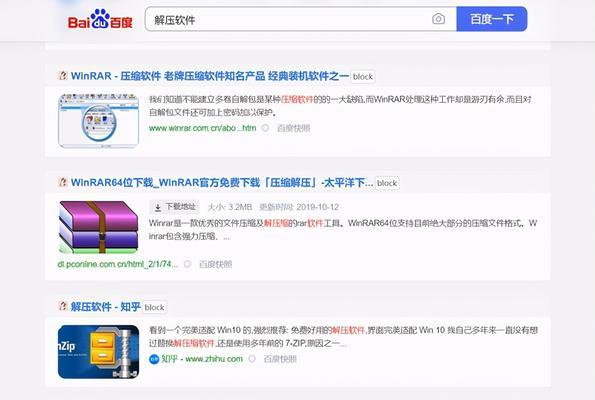Click 大小: 3.2MB text

(230, 207)
